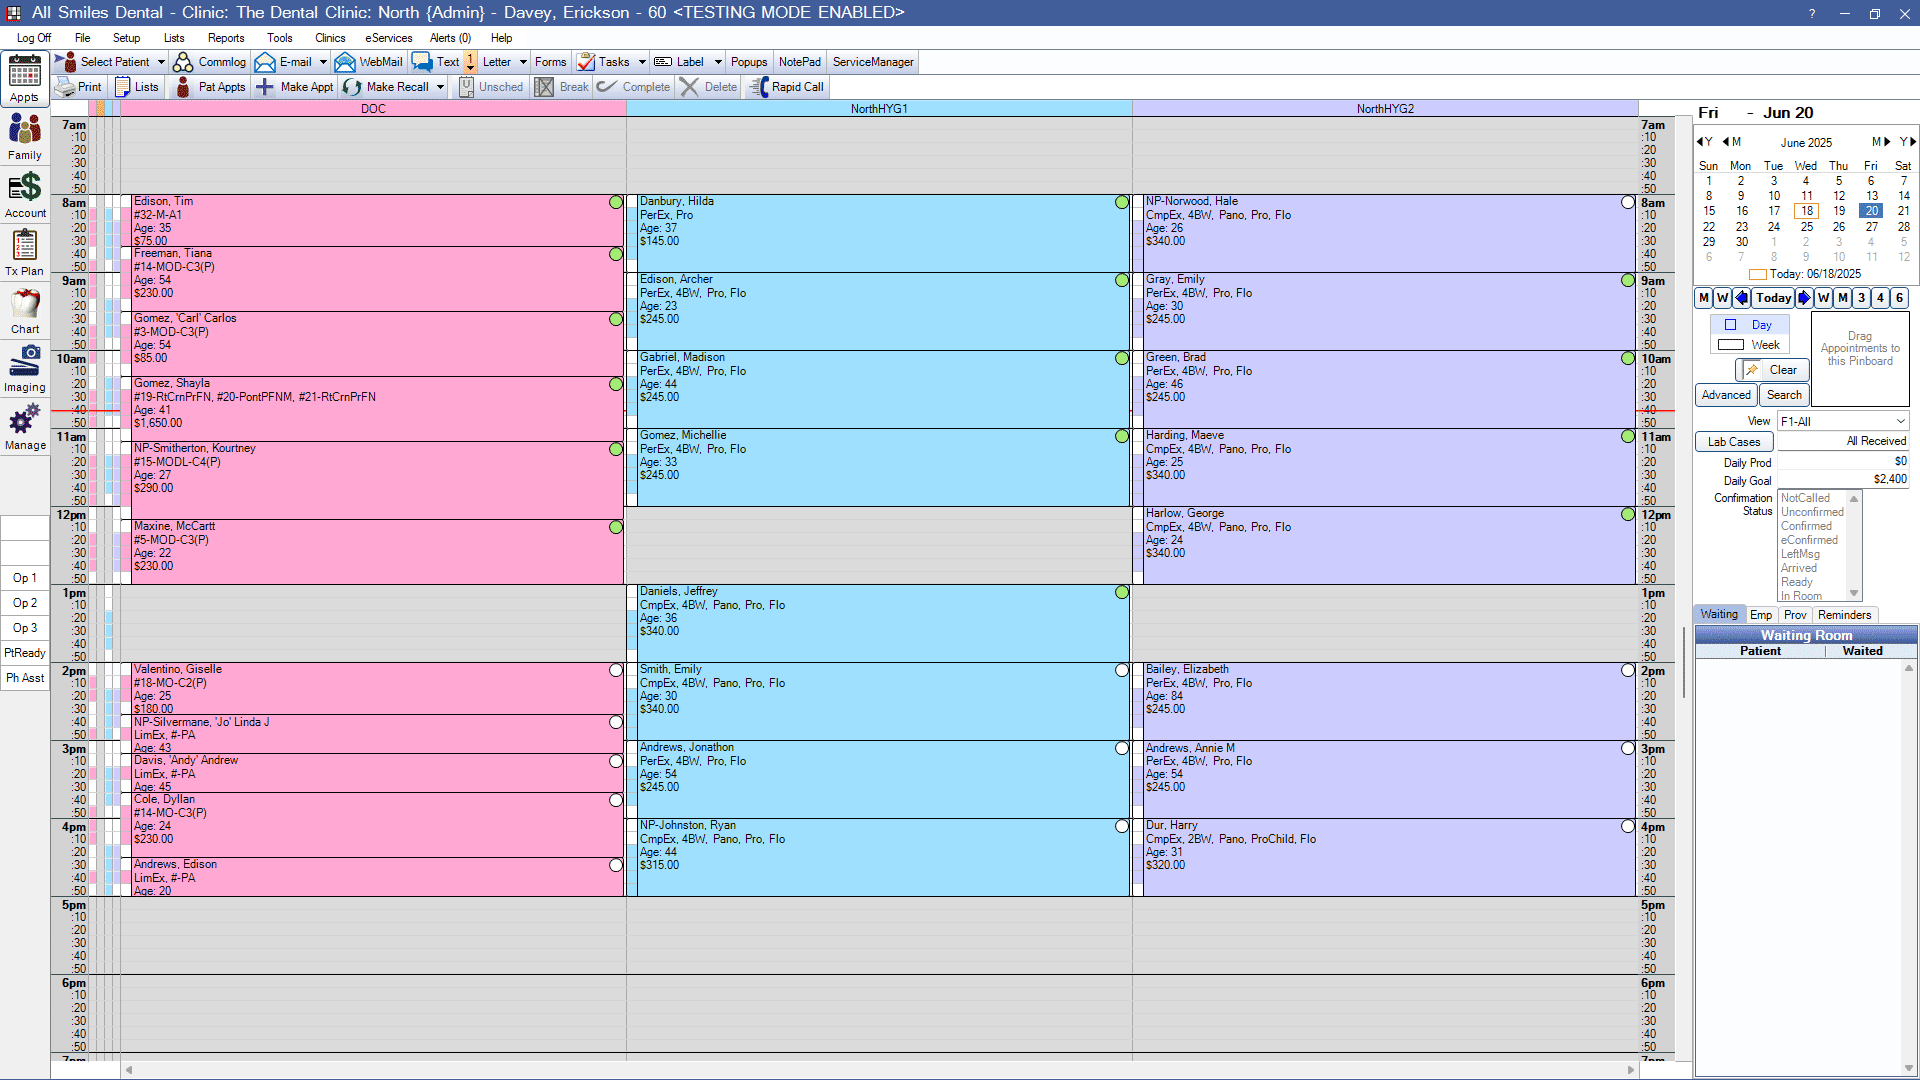1920x1080 pixels.
Task: Open the eServices menu
Action: pos(388,38)
